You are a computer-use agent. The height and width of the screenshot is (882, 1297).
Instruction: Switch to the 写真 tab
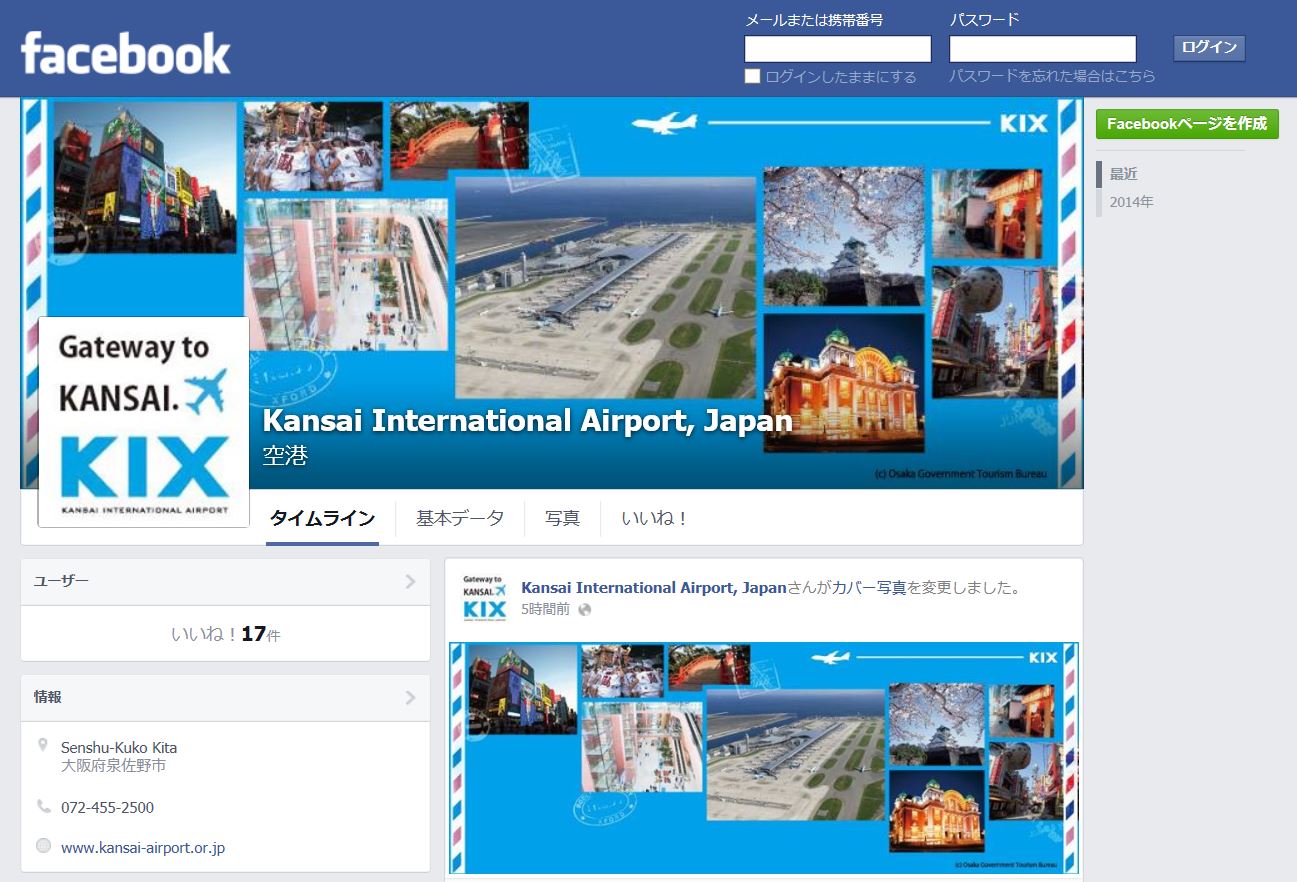click(562, 518)
